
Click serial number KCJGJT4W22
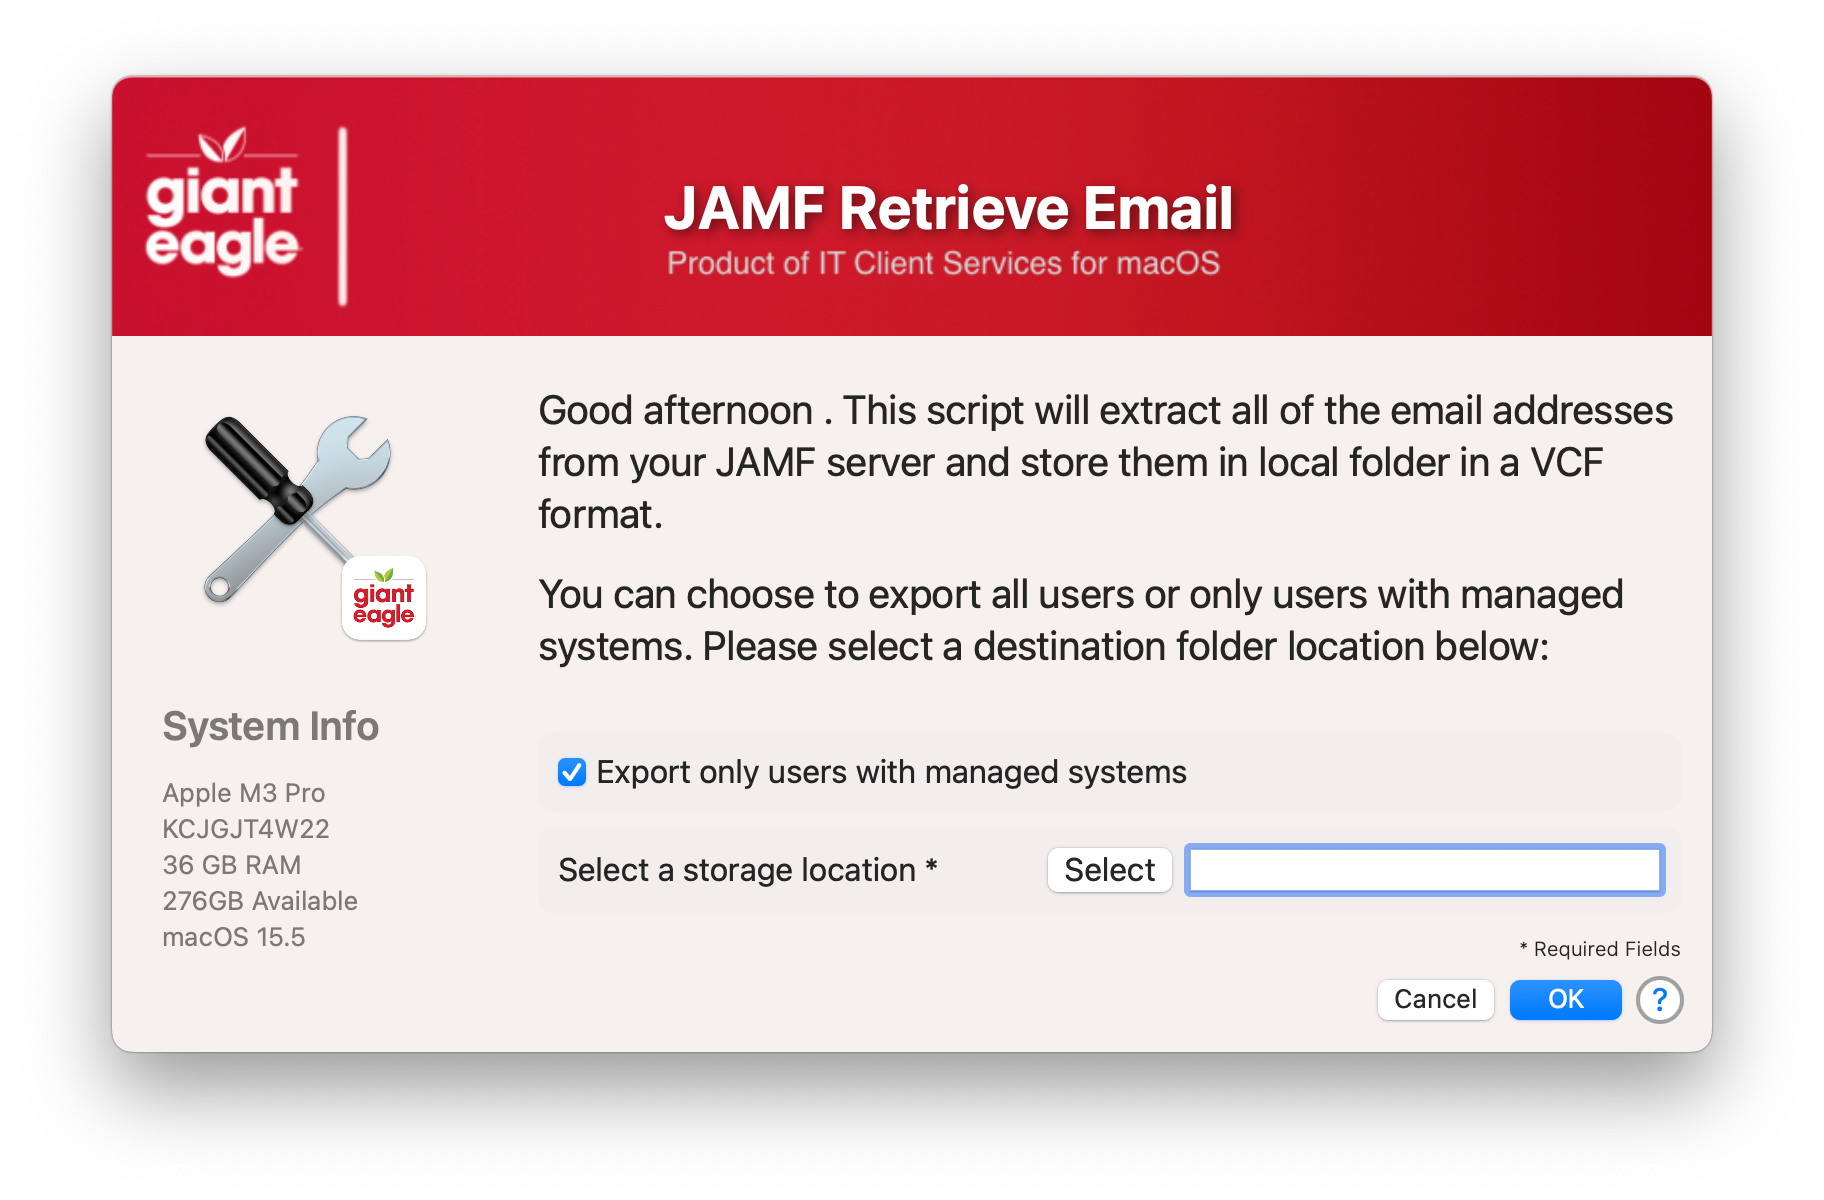click(x=246, y=829)
